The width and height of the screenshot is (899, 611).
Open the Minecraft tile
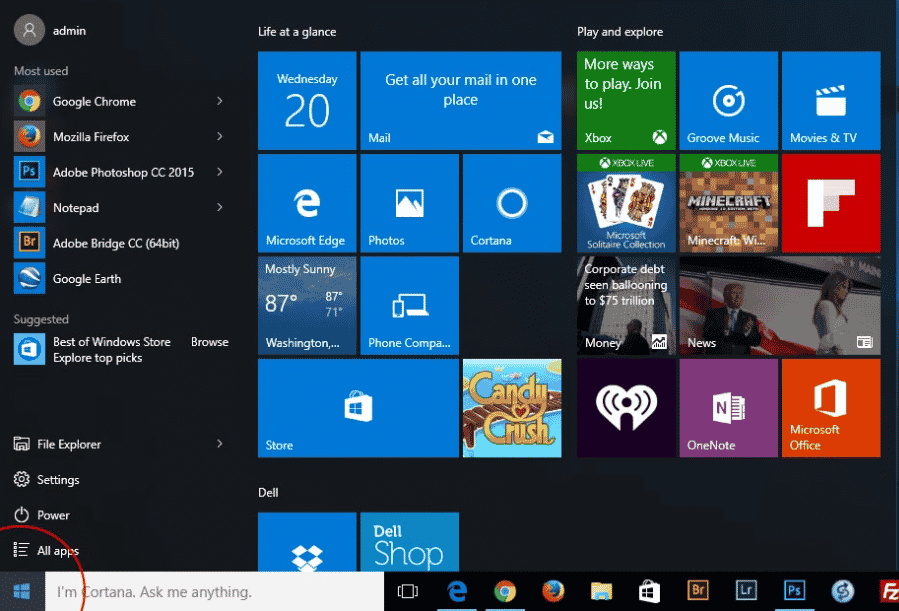729,203
